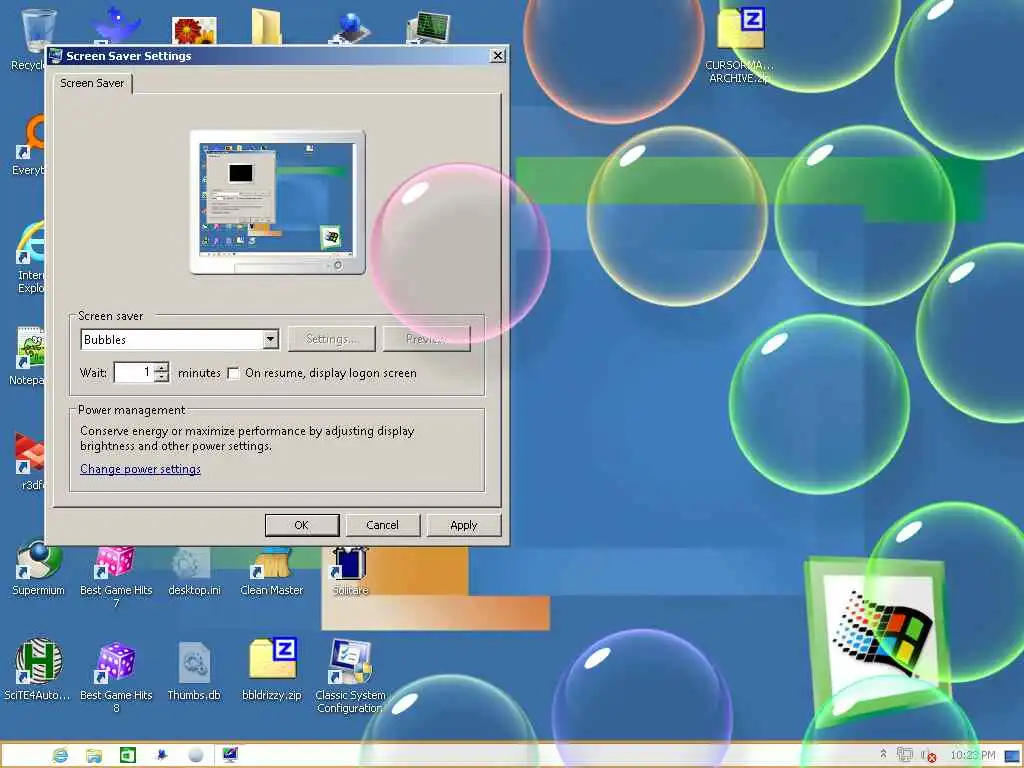Click Internet Explorer icon in taskbar
Viewport: 1024px width, 768px height.
60,755
